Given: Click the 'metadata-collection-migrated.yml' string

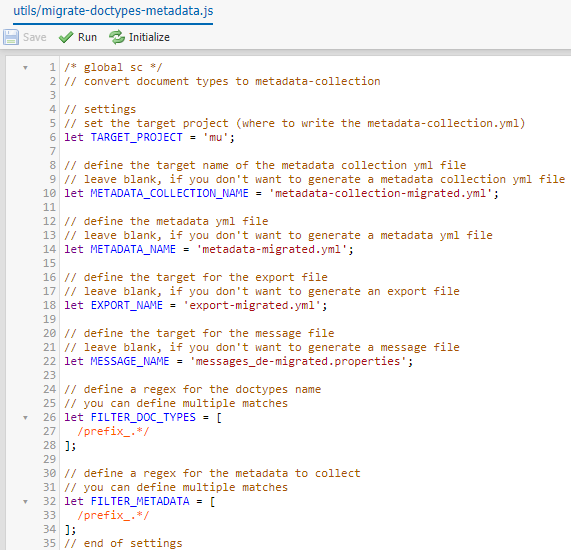Looking at the screenshot, I should point(381,193).
